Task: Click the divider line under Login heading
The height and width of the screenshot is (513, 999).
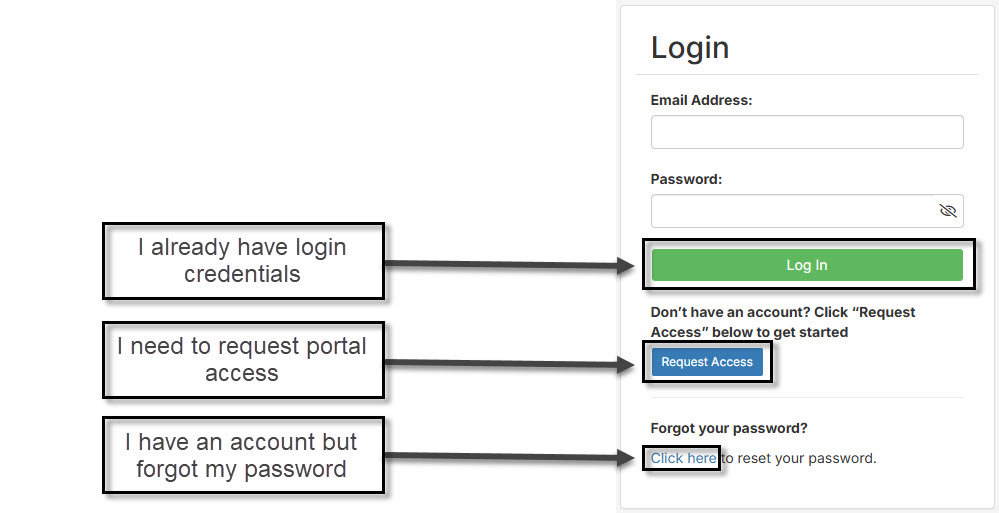Action: [x=806, y=74]
